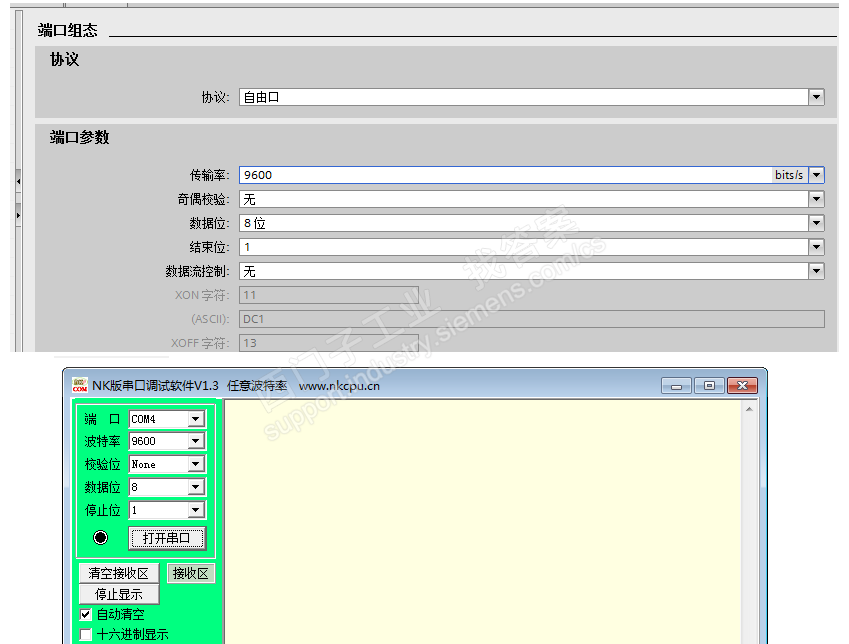Viewport: 849px width, 644px height.
Task: Open the 结束位 stop bit dropdown
Action: (x=816, y=247)
